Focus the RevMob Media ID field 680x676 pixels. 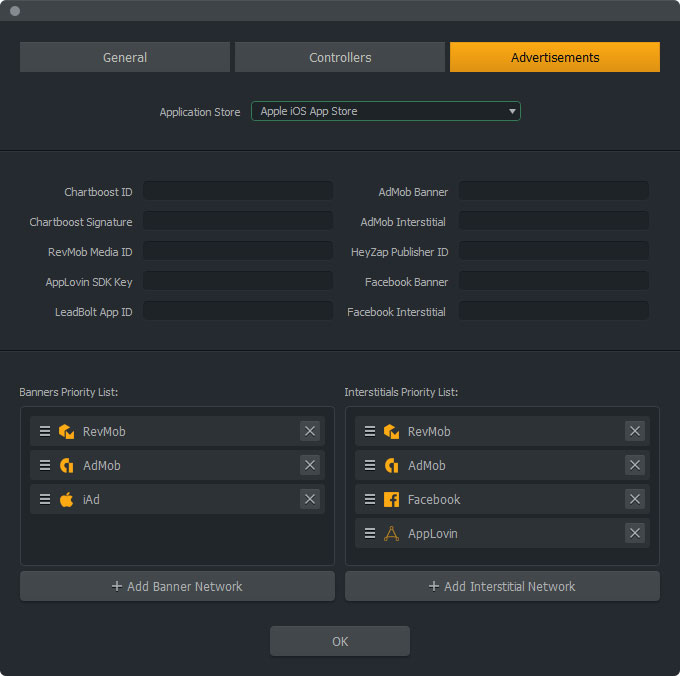238,251
